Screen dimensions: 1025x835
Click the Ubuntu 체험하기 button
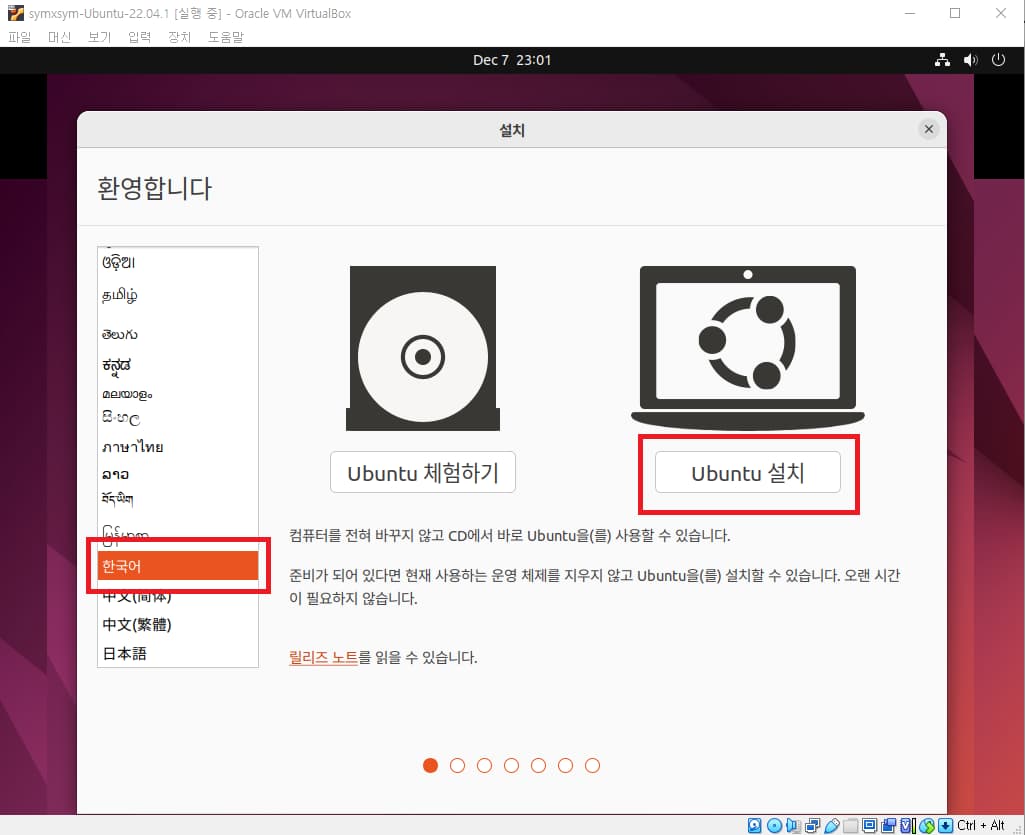[x=423, y=472]
